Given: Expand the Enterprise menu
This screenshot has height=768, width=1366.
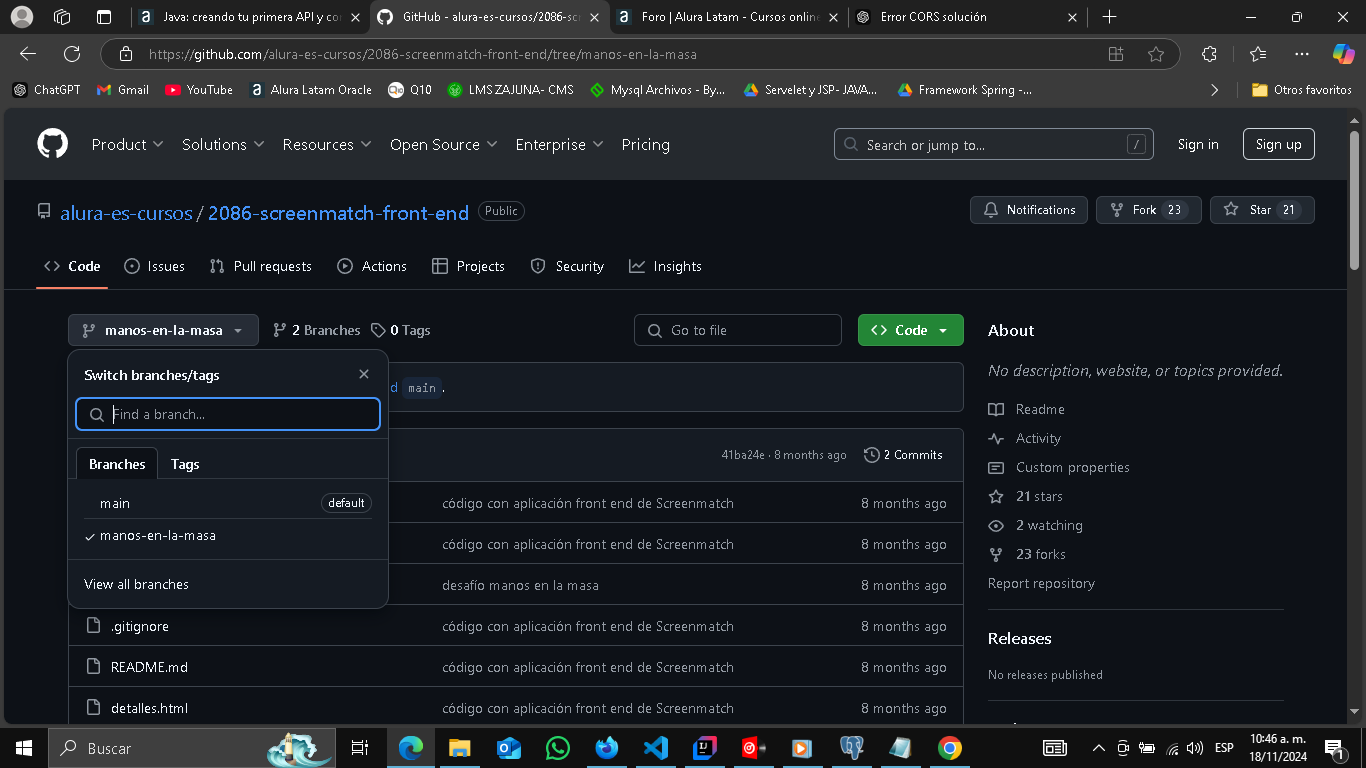Looking at the screenshot, I should point(559,145).
